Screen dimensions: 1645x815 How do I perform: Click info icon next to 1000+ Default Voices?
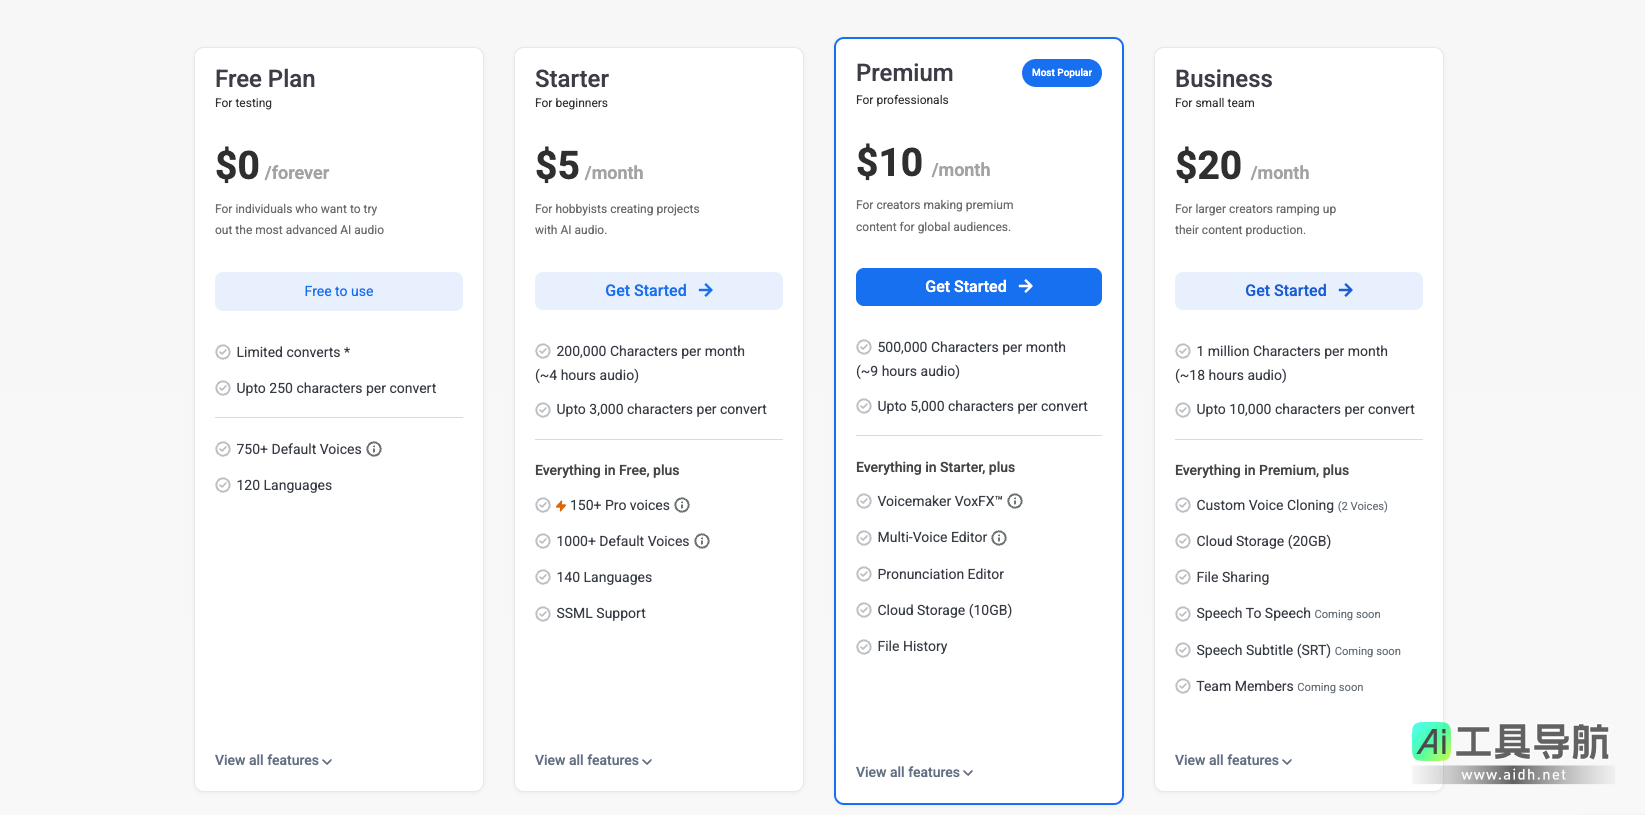(702, 541)
